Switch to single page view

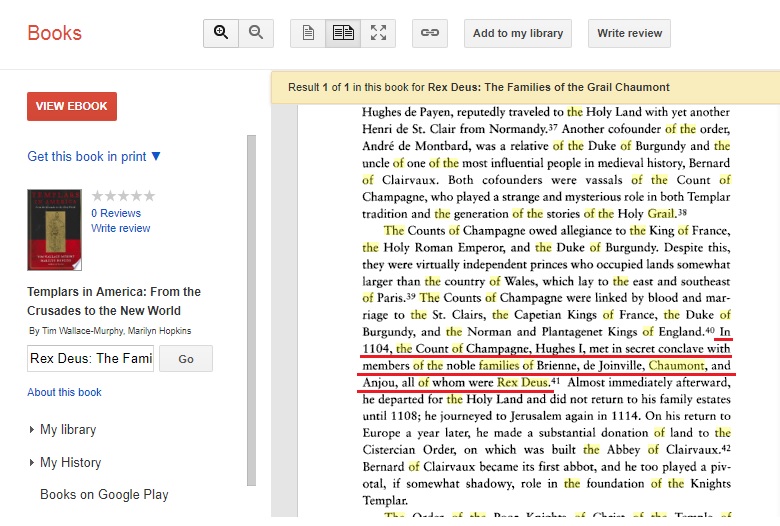(x=308, y=33)
